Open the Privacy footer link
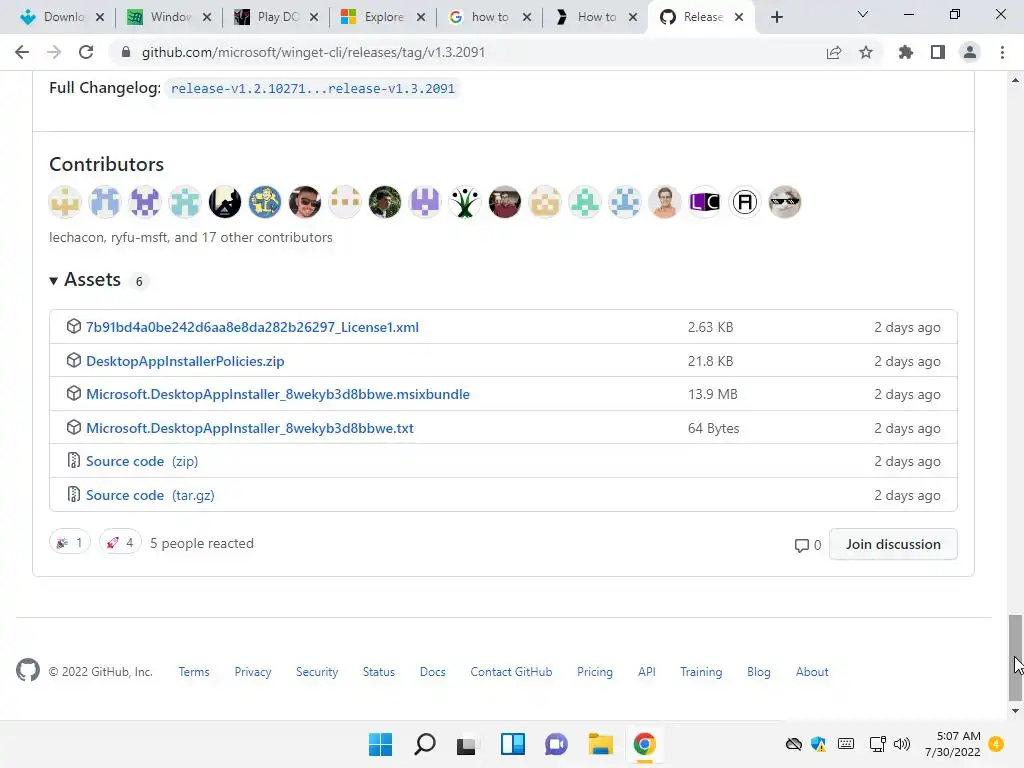 point(253,671)
